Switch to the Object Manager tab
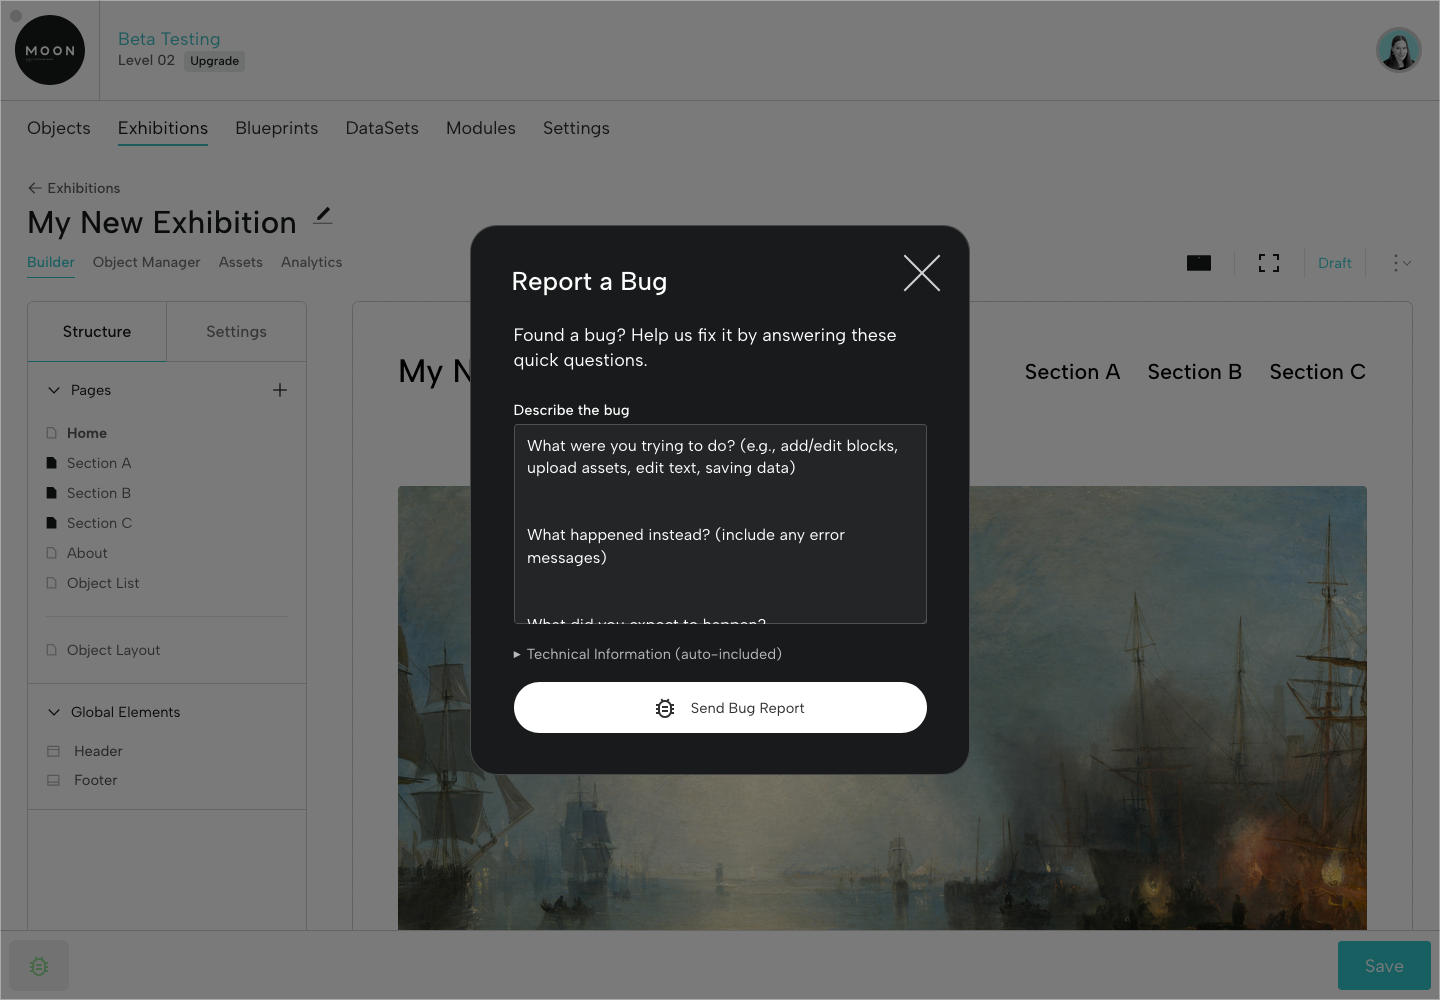The height and width of the screenshot is (1000, 1440). tap(147, 262)
